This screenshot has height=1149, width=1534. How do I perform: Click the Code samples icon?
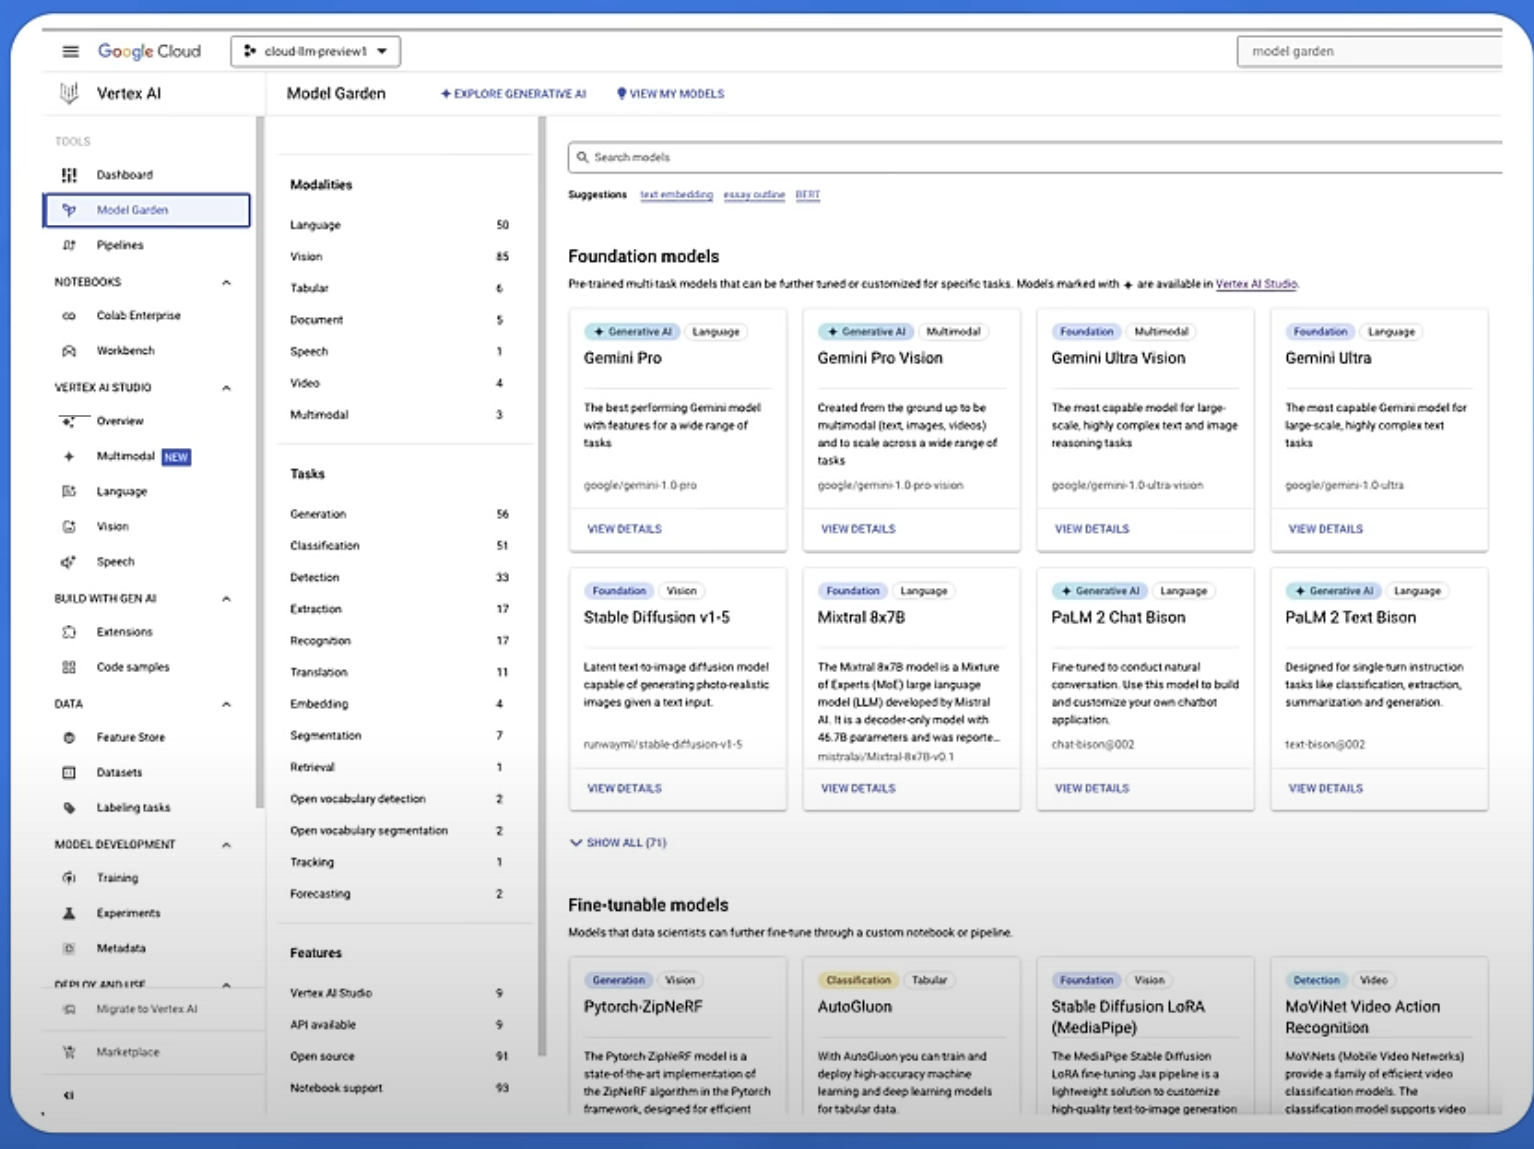point(69,667)
